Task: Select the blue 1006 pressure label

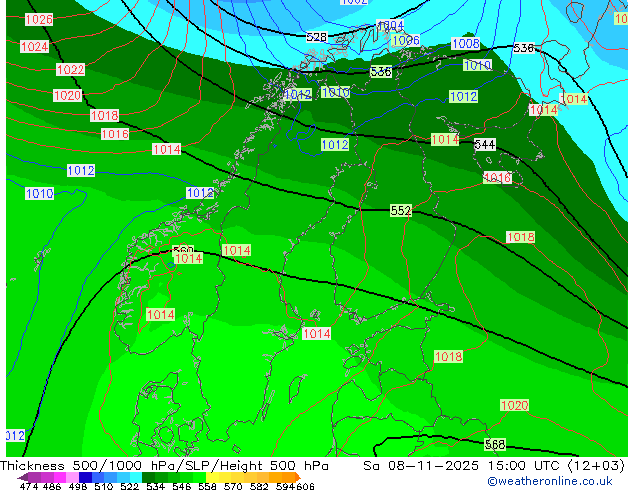Action: click(x=406, y=40)
